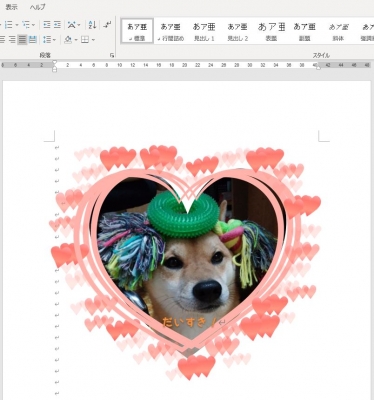Select the 表題 style

(x=271, y=31)
